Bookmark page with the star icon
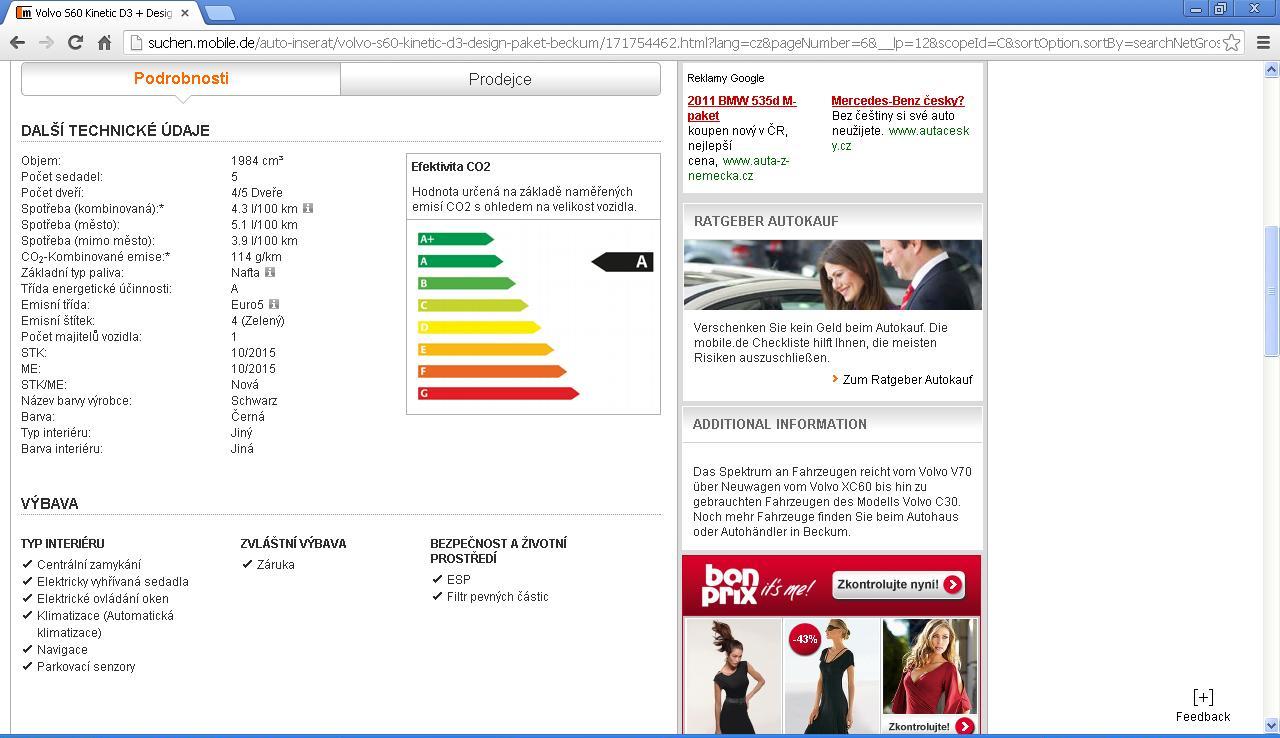This screenshot has height=738, width=1280. point(1232,43)
